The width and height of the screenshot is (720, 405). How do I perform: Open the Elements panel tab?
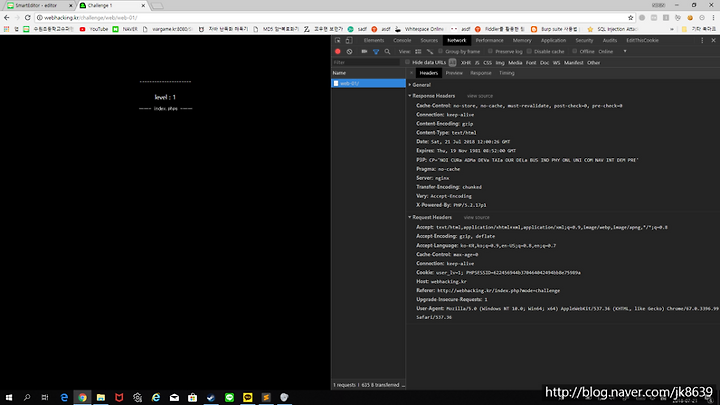pyautogui.click(x=374, y=40)
